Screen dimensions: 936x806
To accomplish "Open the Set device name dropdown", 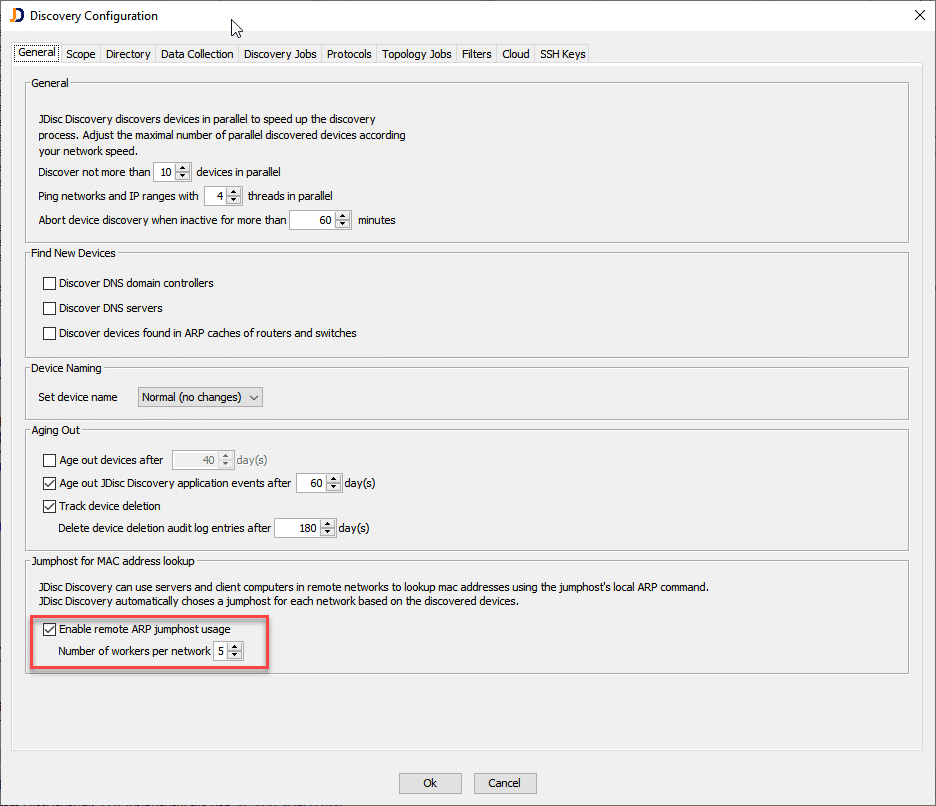I will [x=200, y=397].
